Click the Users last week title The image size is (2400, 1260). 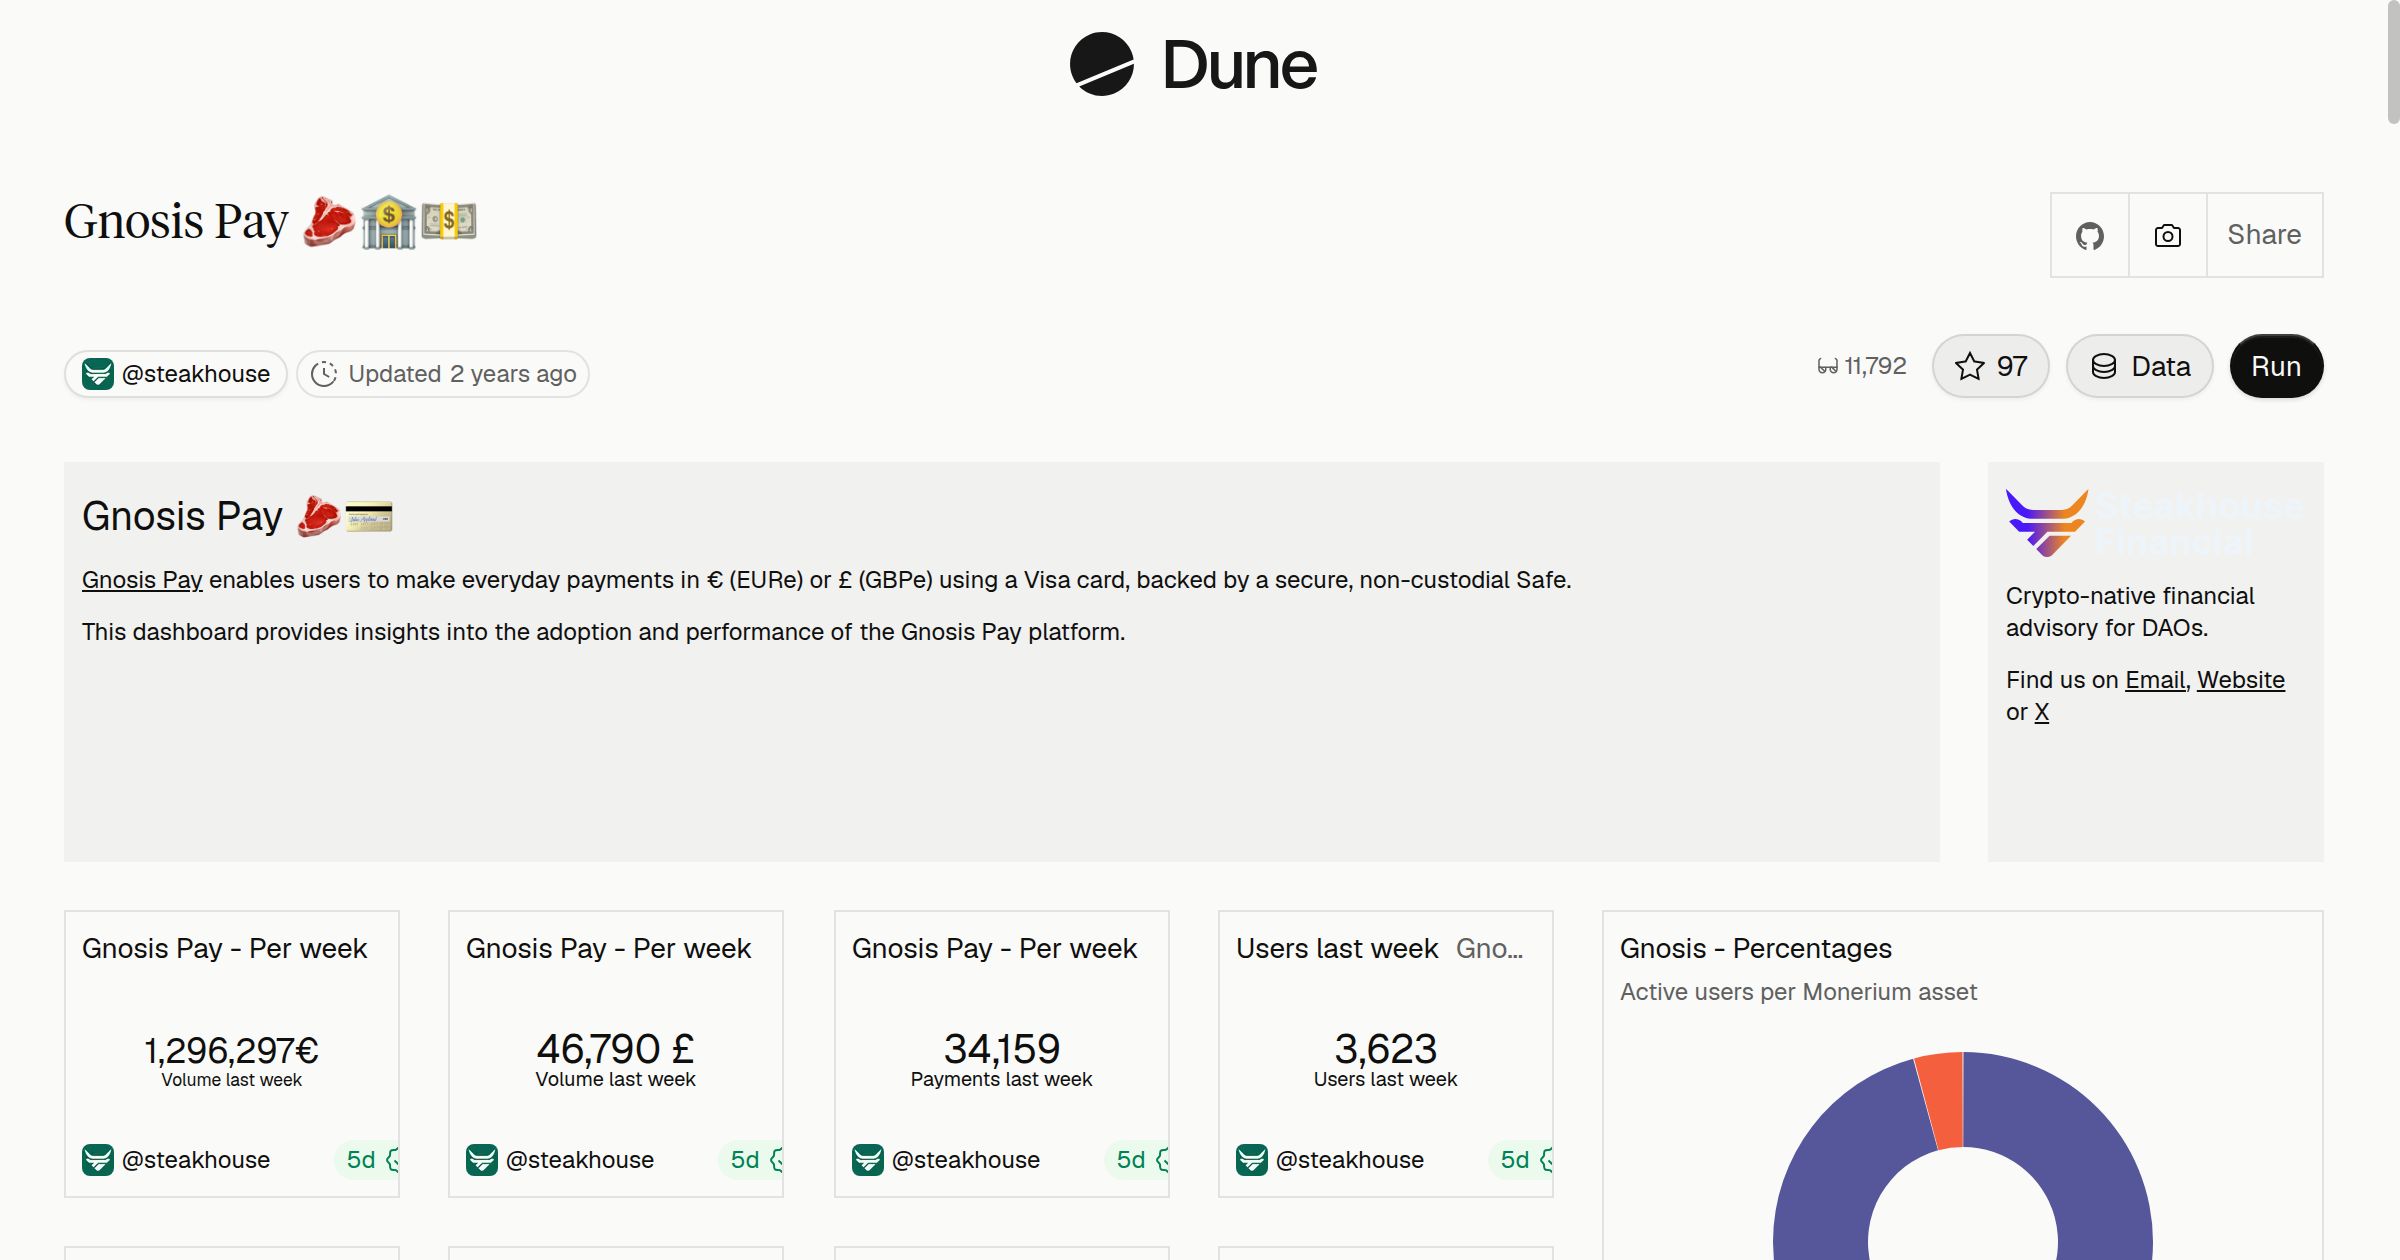[x=1337, y=948]
